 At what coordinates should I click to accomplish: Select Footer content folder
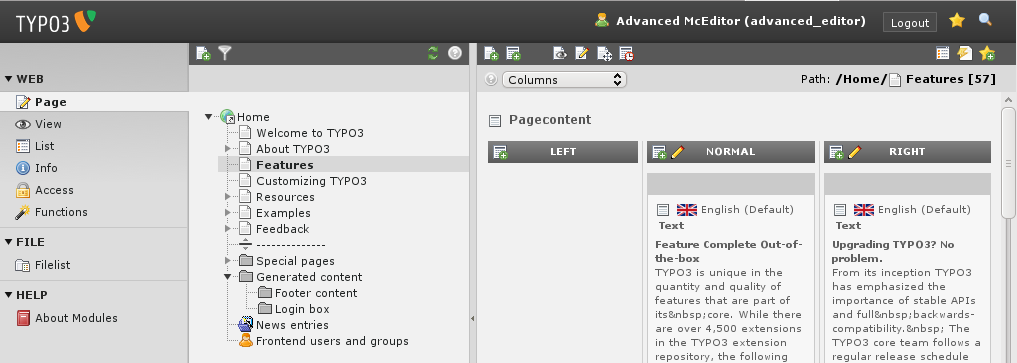click(x=316, y=293)
